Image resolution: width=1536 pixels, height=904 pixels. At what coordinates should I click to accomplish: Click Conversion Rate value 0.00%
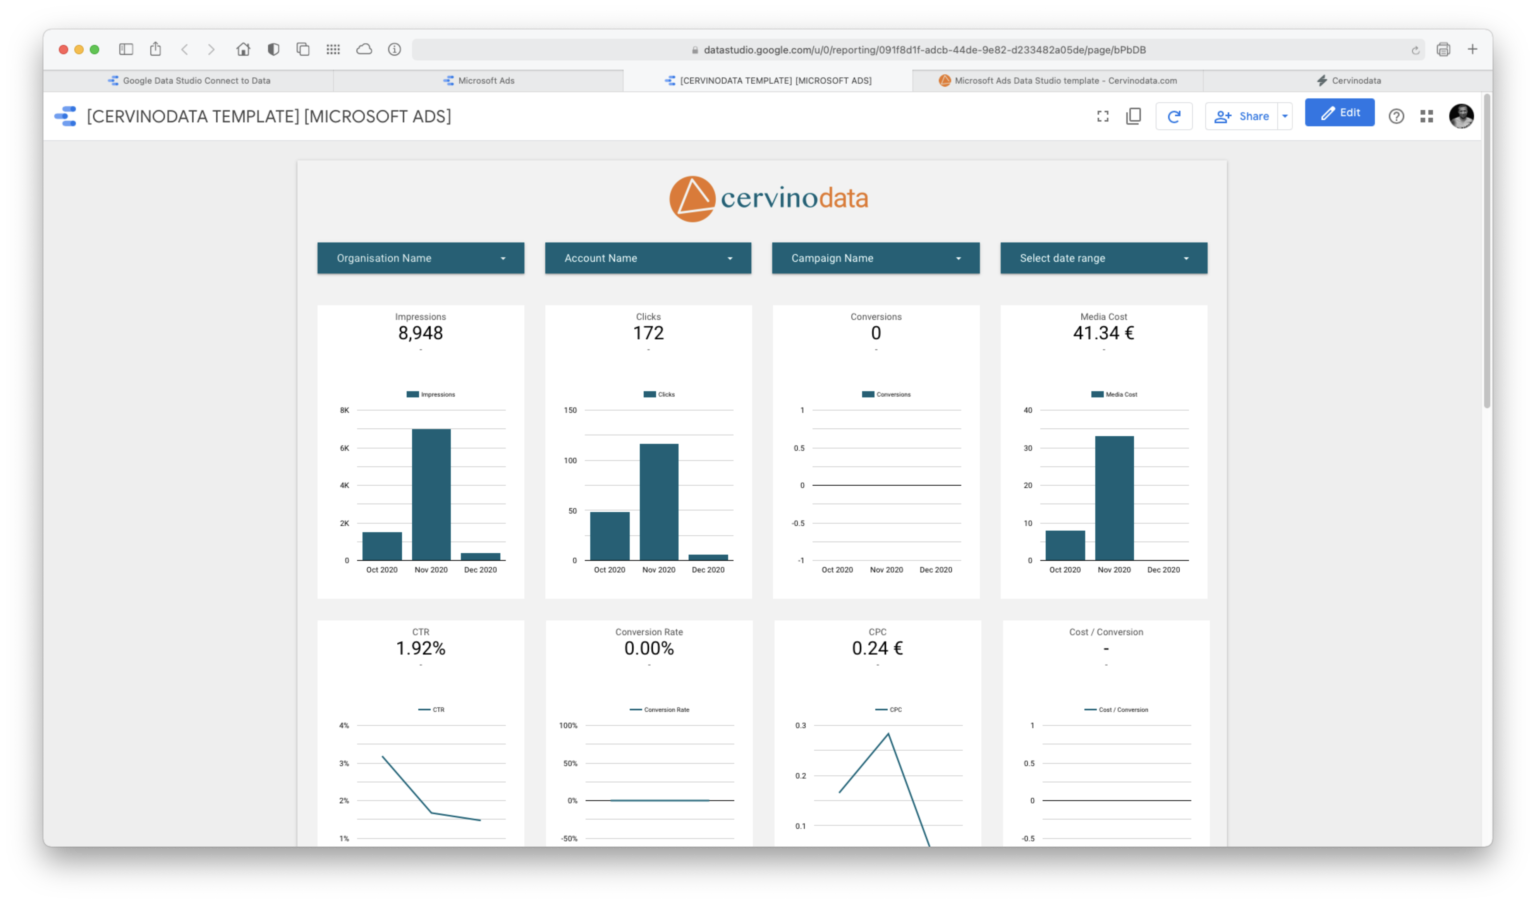click(x=649, y=648)
